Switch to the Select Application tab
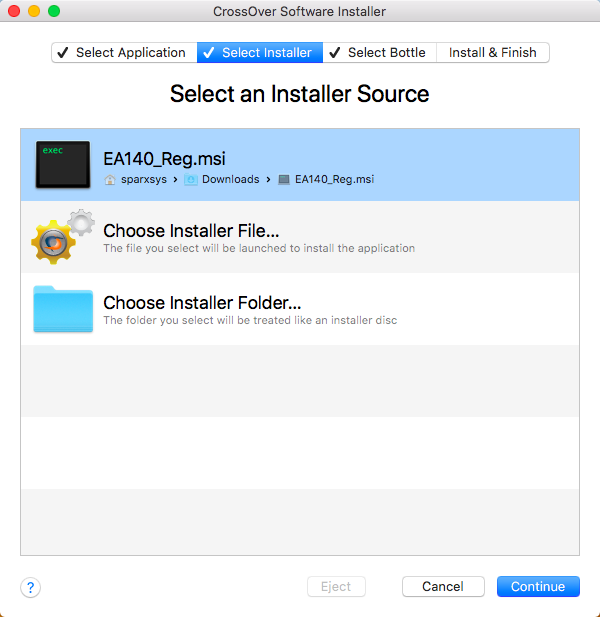Image resolution: width=600 pixels, height=617 pixels. pyautogui.click(x=124, y=53)
